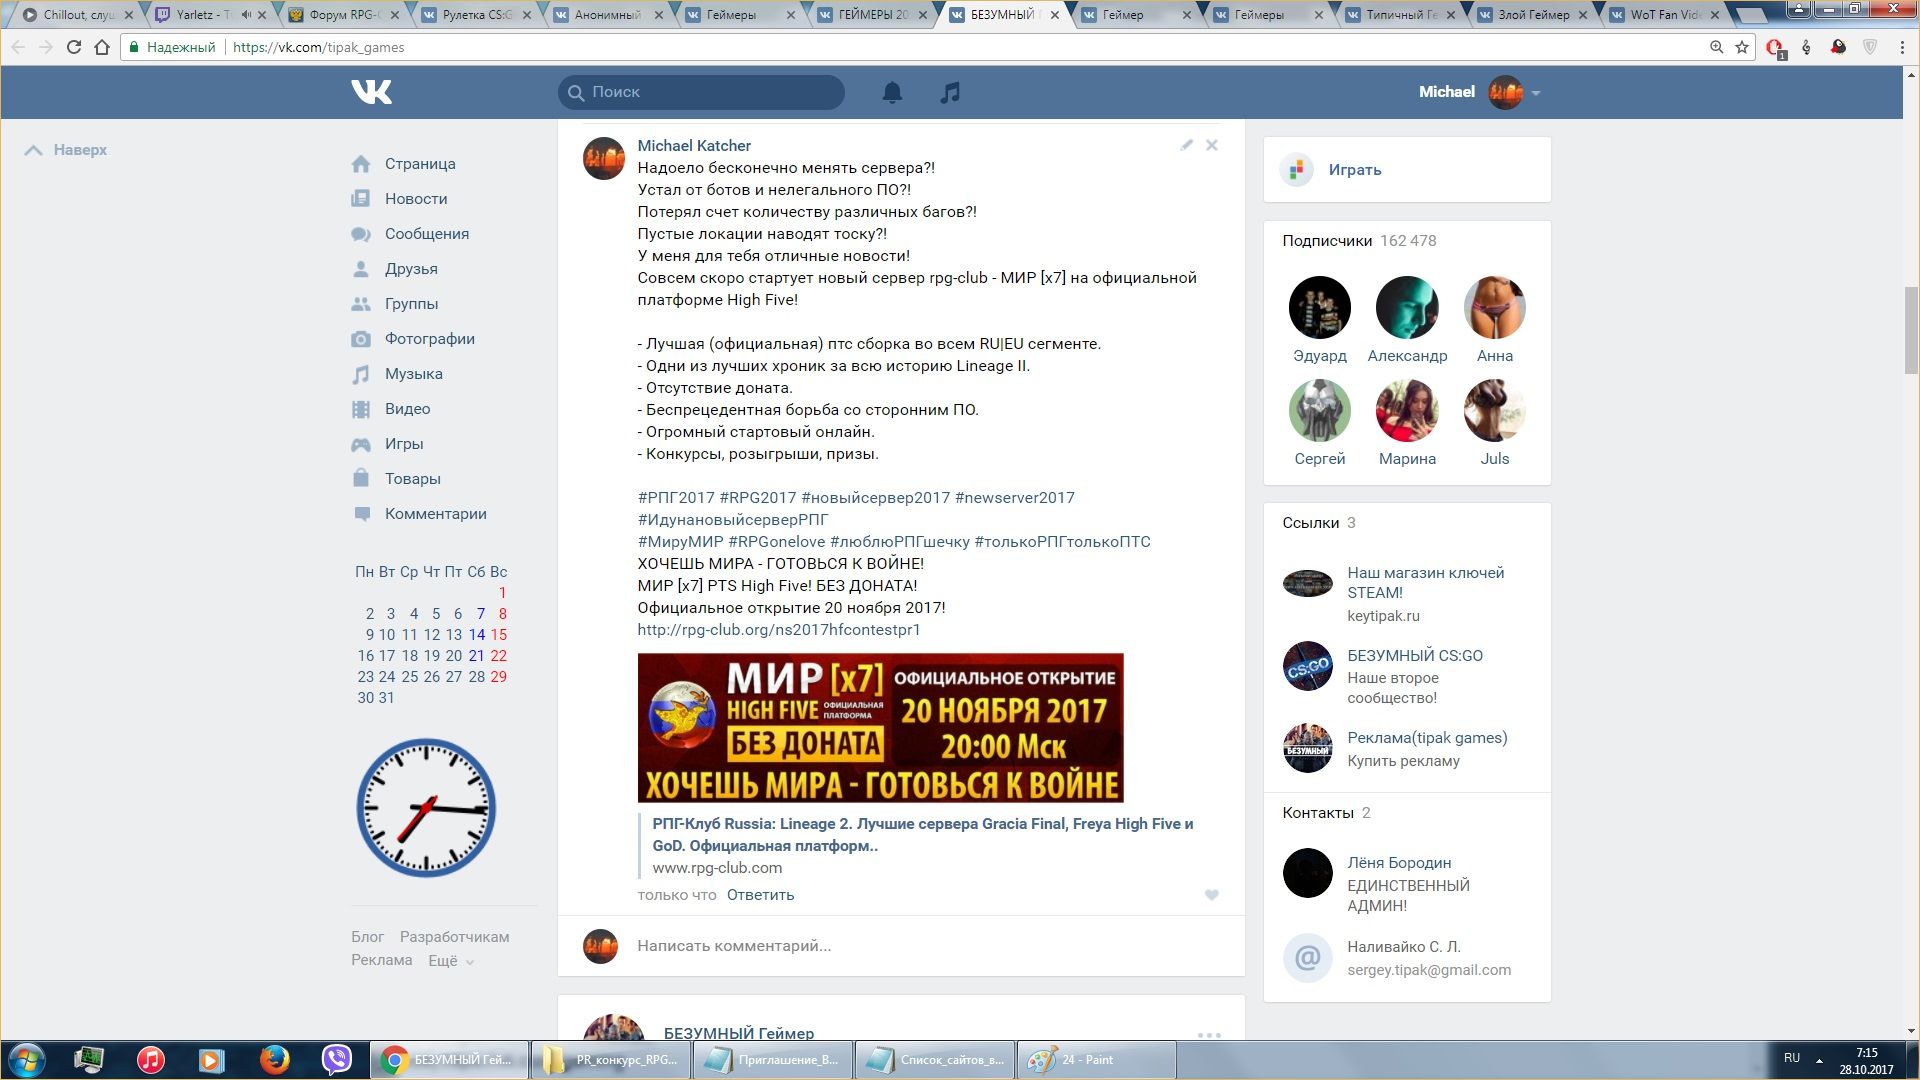Open the options dots on БЕЗУМНЫЙ Геймер post

click(x=1209, y=1035)
